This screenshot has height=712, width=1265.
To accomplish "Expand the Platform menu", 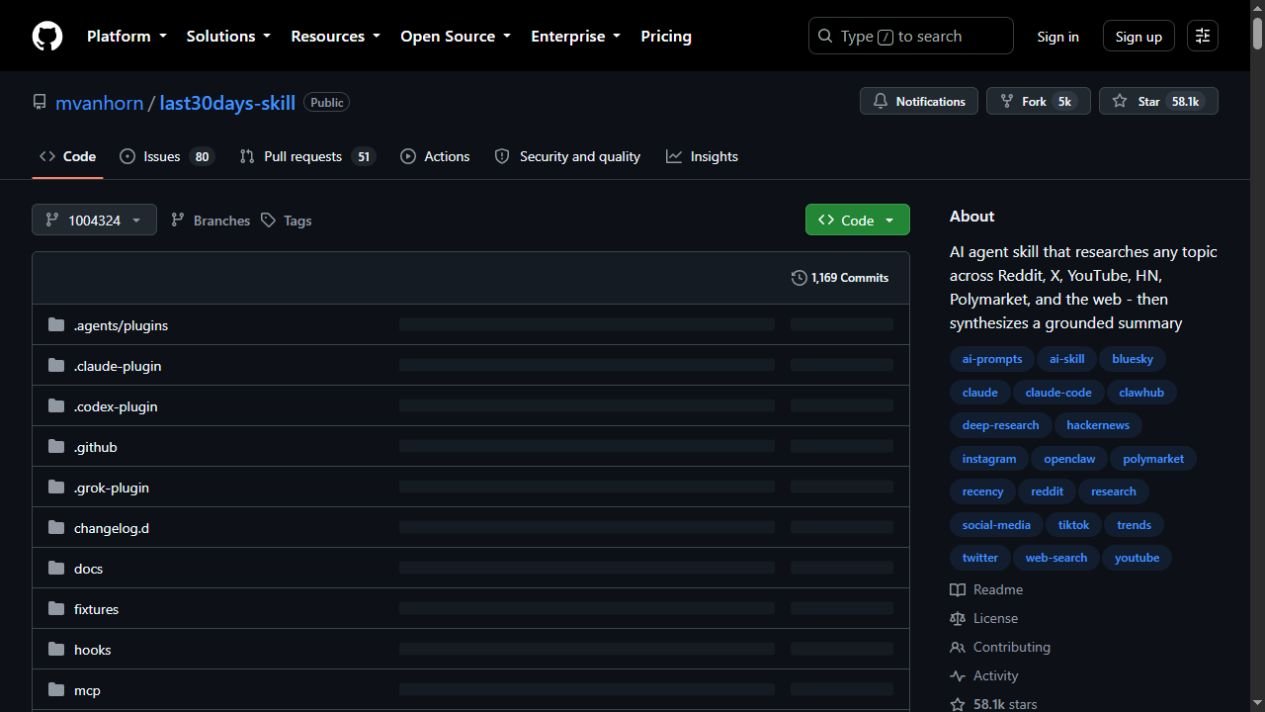I will pyautogui.click(x=126, y=36).
